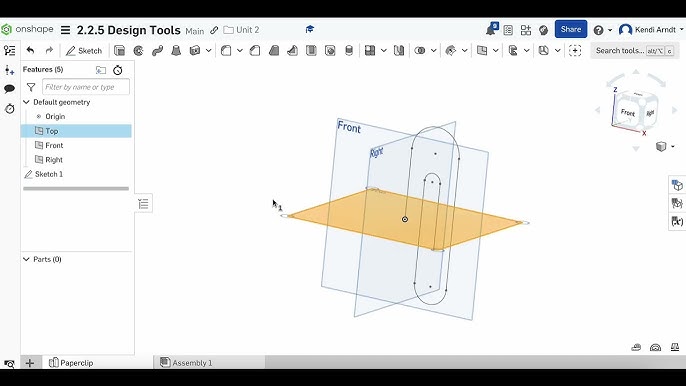This screenshot has width=686, height=386.
Task: Expand the Fillet tool dropdown
Action: click(x=240, y=51)
